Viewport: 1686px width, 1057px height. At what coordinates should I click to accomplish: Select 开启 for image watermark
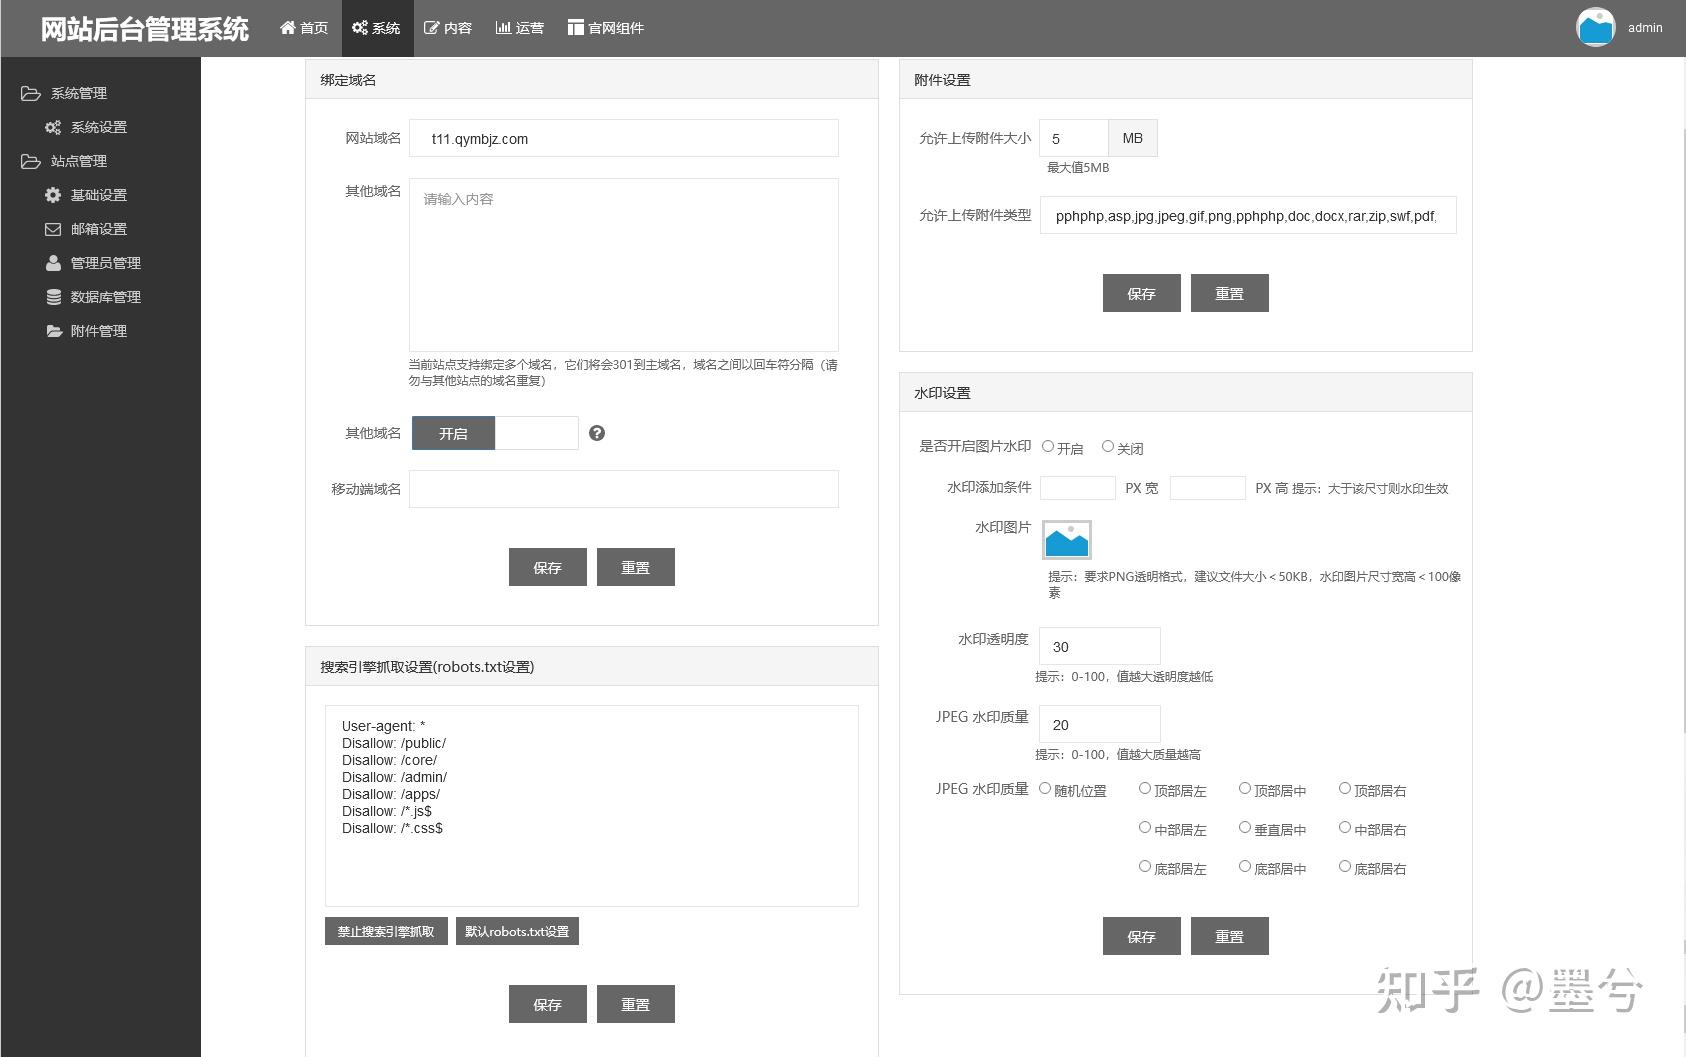(x=1048, y=447)
